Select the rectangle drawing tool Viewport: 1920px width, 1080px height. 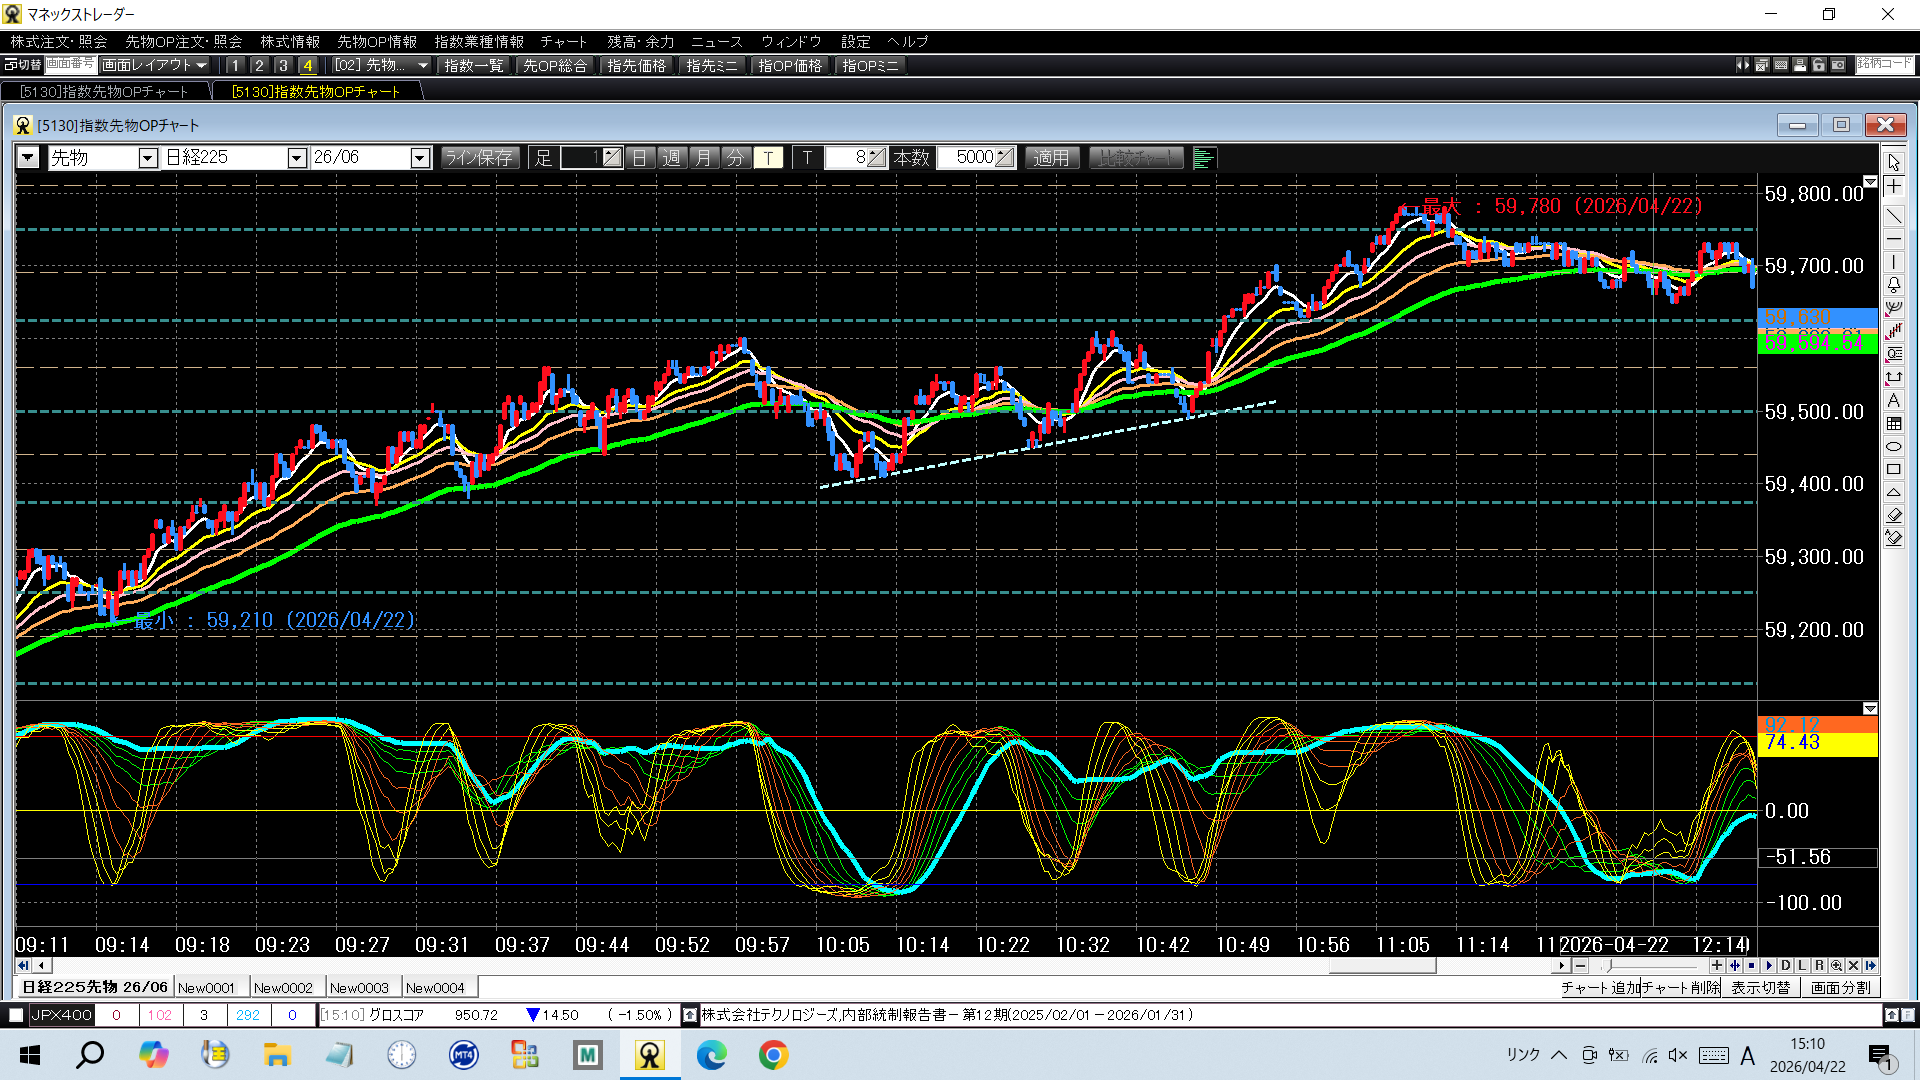pos(1894,470)
